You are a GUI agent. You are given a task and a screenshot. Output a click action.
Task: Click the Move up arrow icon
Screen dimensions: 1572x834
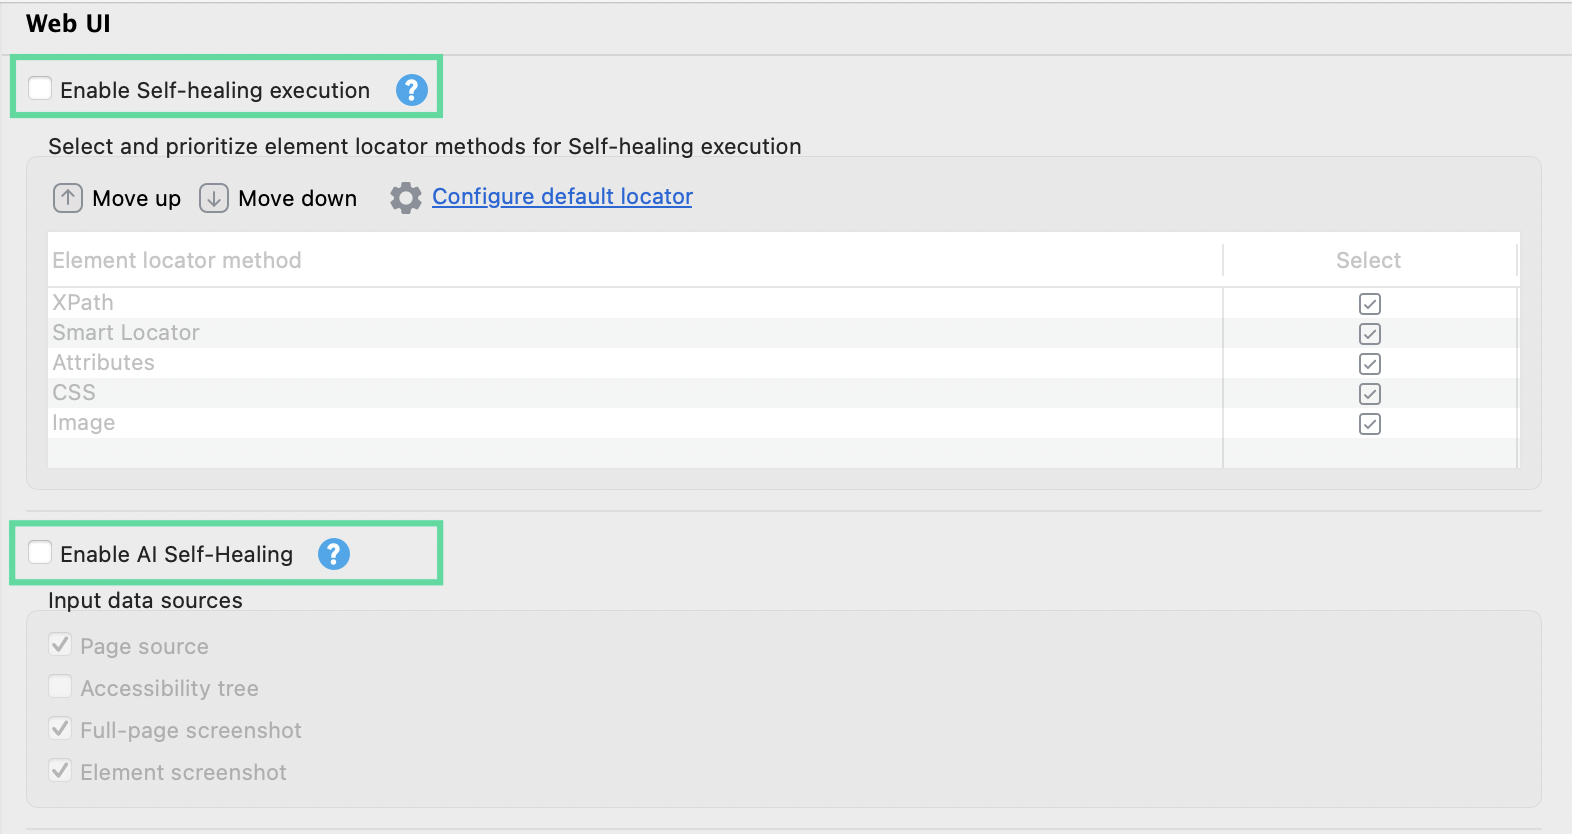coord(67,198)
